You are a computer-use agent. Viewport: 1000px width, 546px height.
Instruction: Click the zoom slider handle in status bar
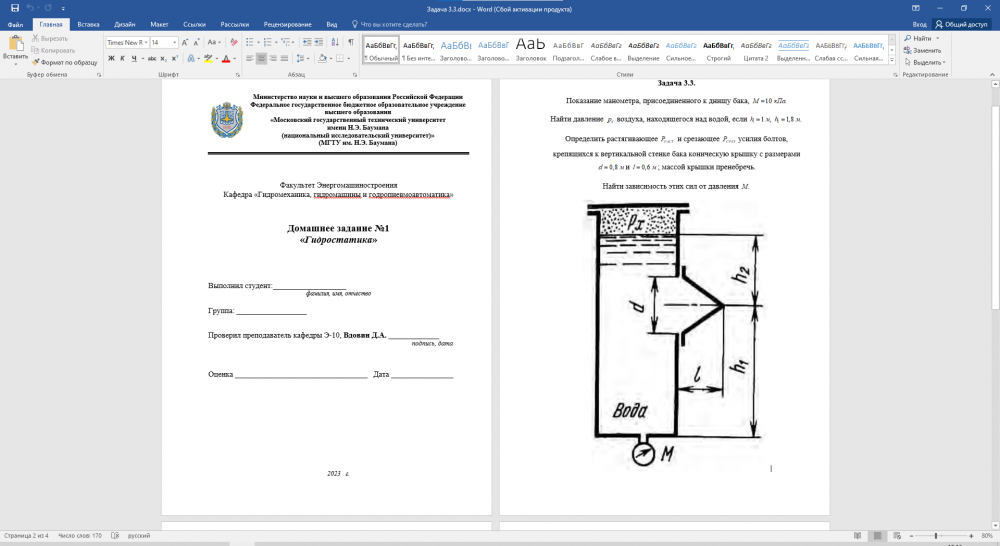point(936,536)
